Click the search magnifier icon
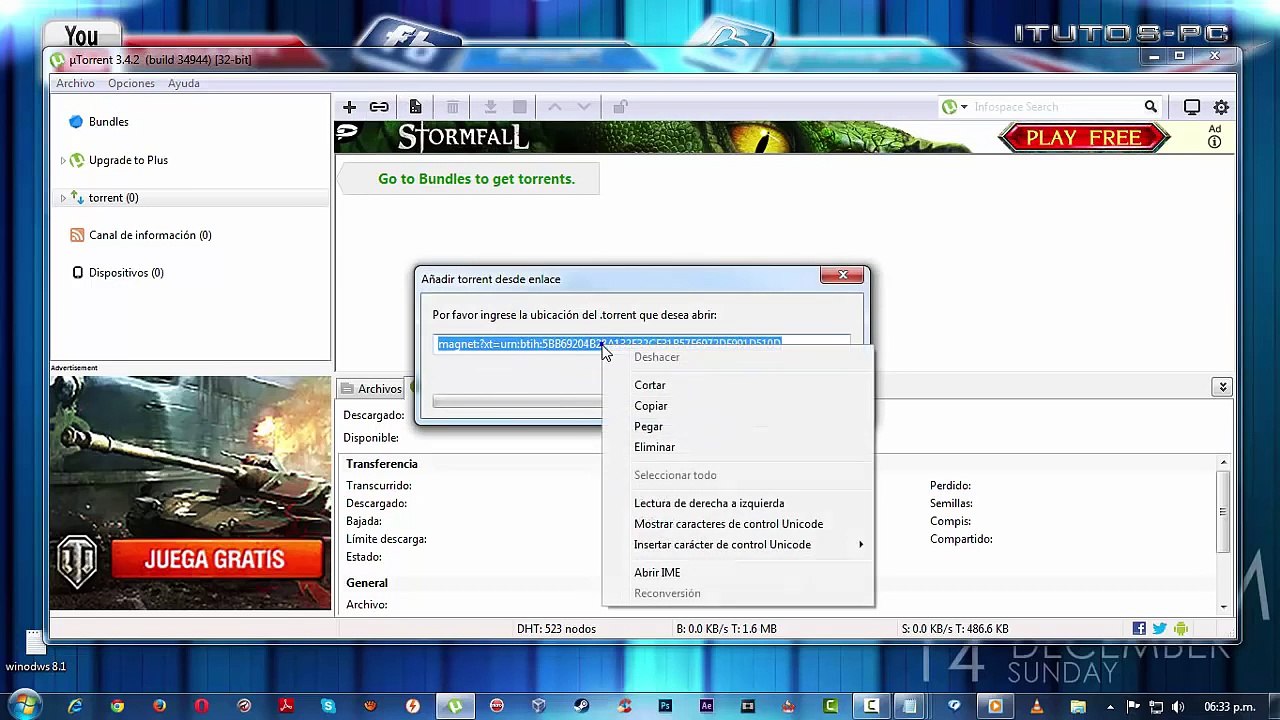Image resolution: width=1280 pixels, height=720 pixels. pos(1151,107)
